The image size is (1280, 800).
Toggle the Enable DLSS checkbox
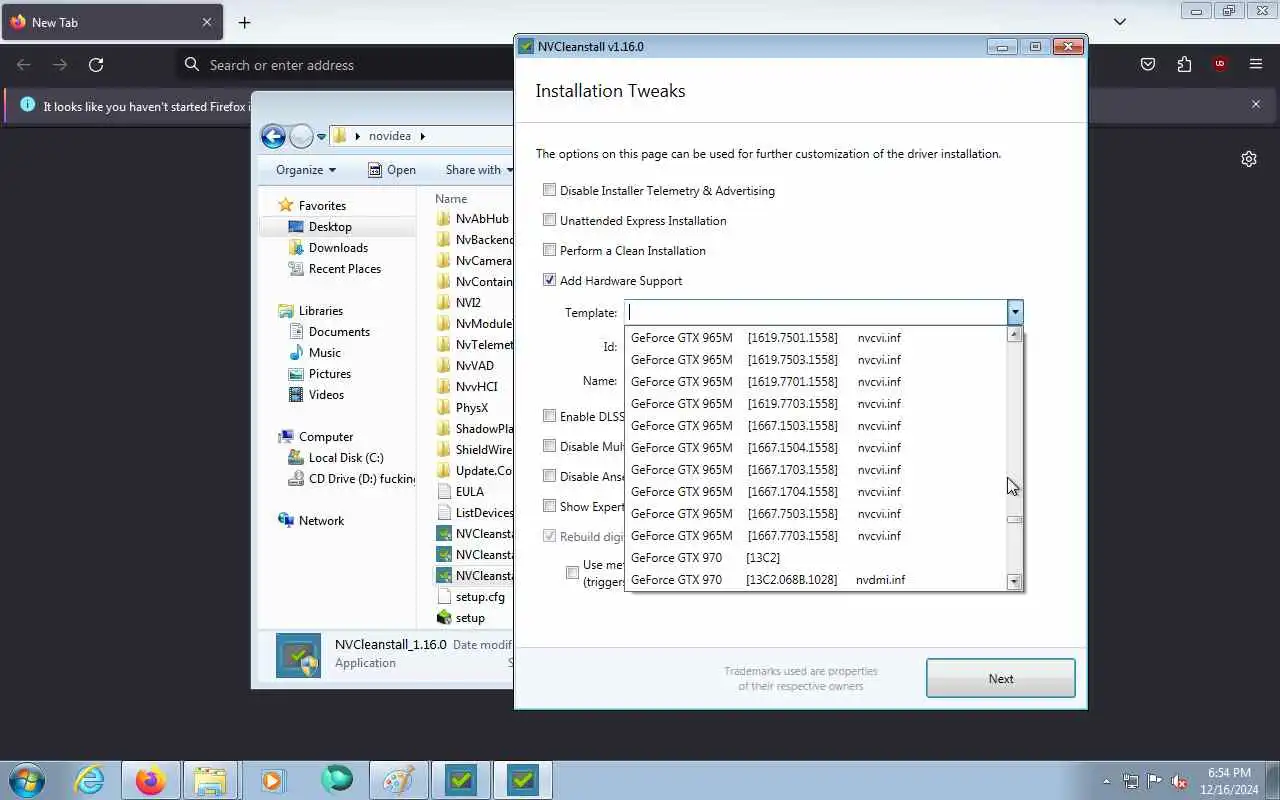coord(549,416)
